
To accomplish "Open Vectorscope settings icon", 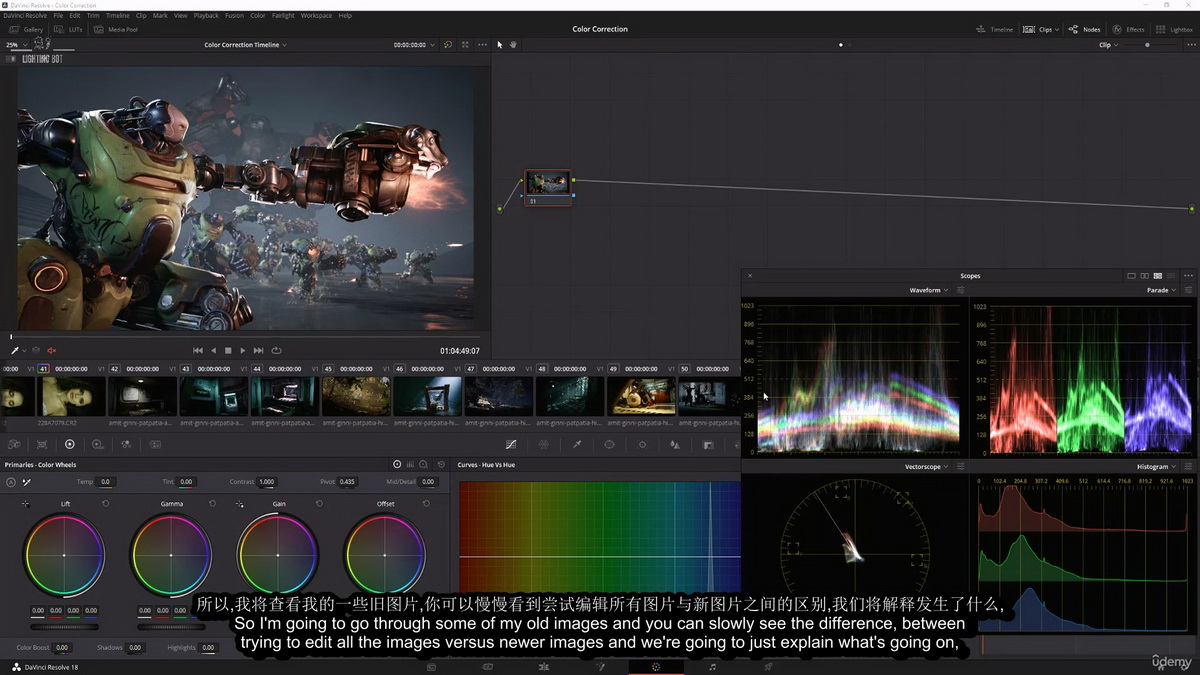I will coord(960,467).
